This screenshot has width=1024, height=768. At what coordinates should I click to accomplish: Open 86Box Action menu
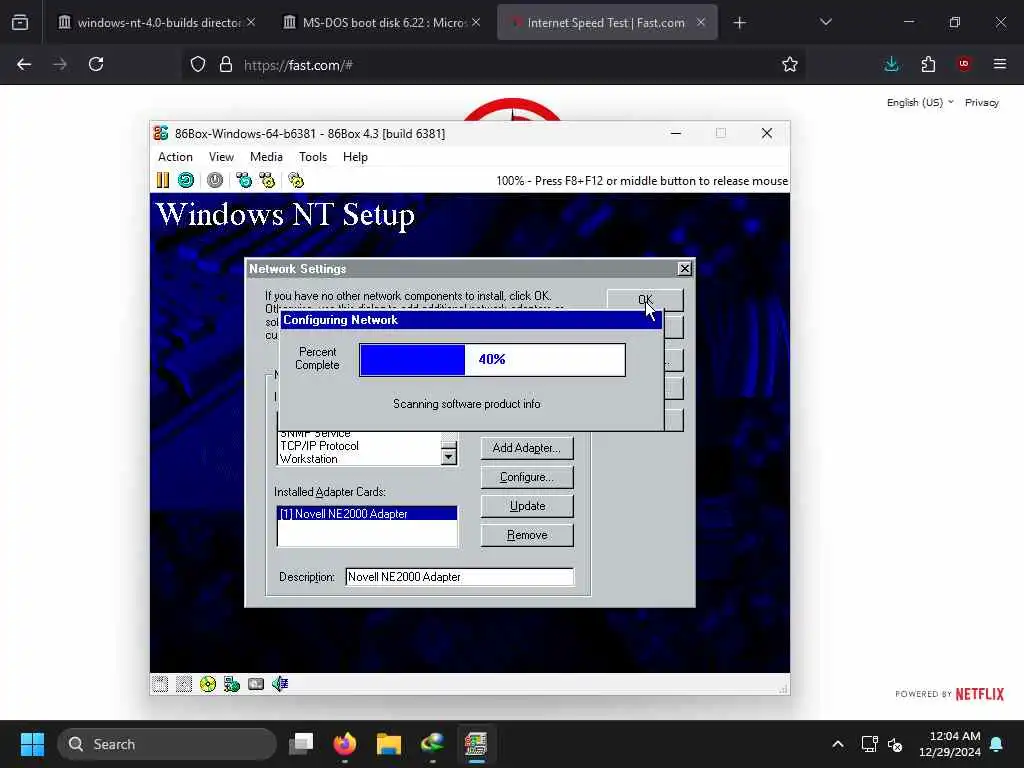click(x=175, y=157)
